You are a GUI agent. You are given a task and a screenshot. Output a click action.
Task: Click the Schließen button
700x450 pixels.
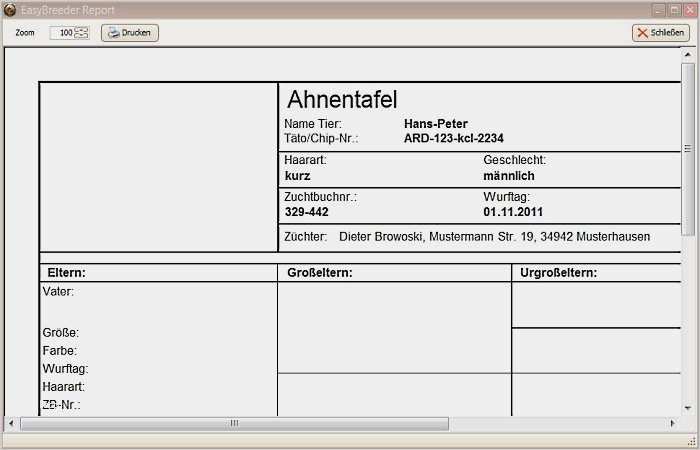pyautogui.click(x=661, y=33)
